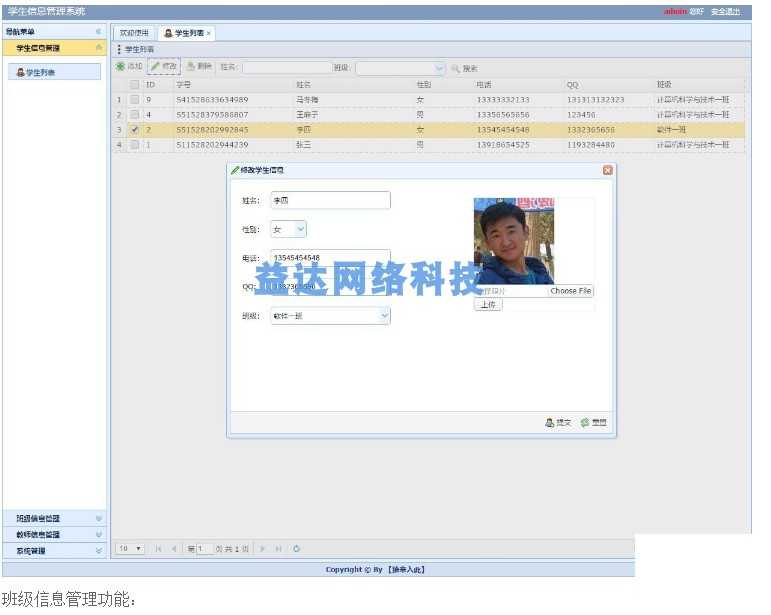
Task: Click QQ cell 1193284480
Action: point(591,145)
